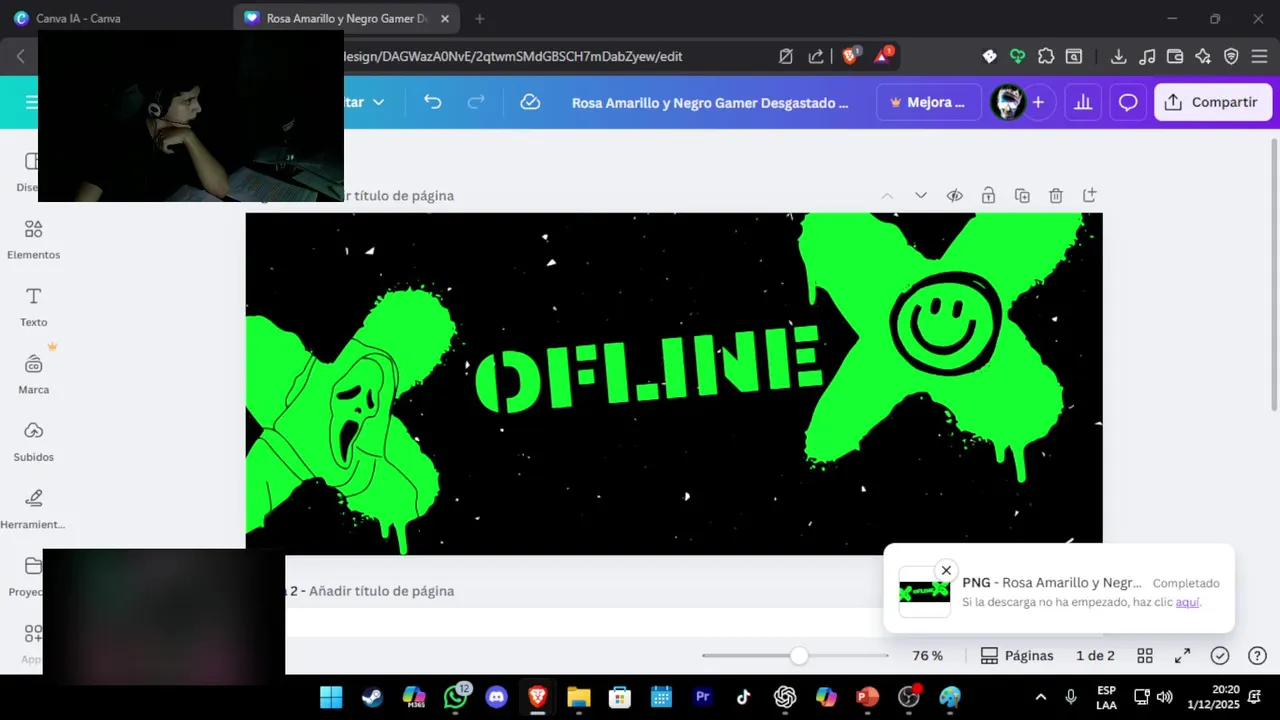Click the 'aquí' download link
The width and height of the screenshot is (1280, 720).
tap(1187, 602)
